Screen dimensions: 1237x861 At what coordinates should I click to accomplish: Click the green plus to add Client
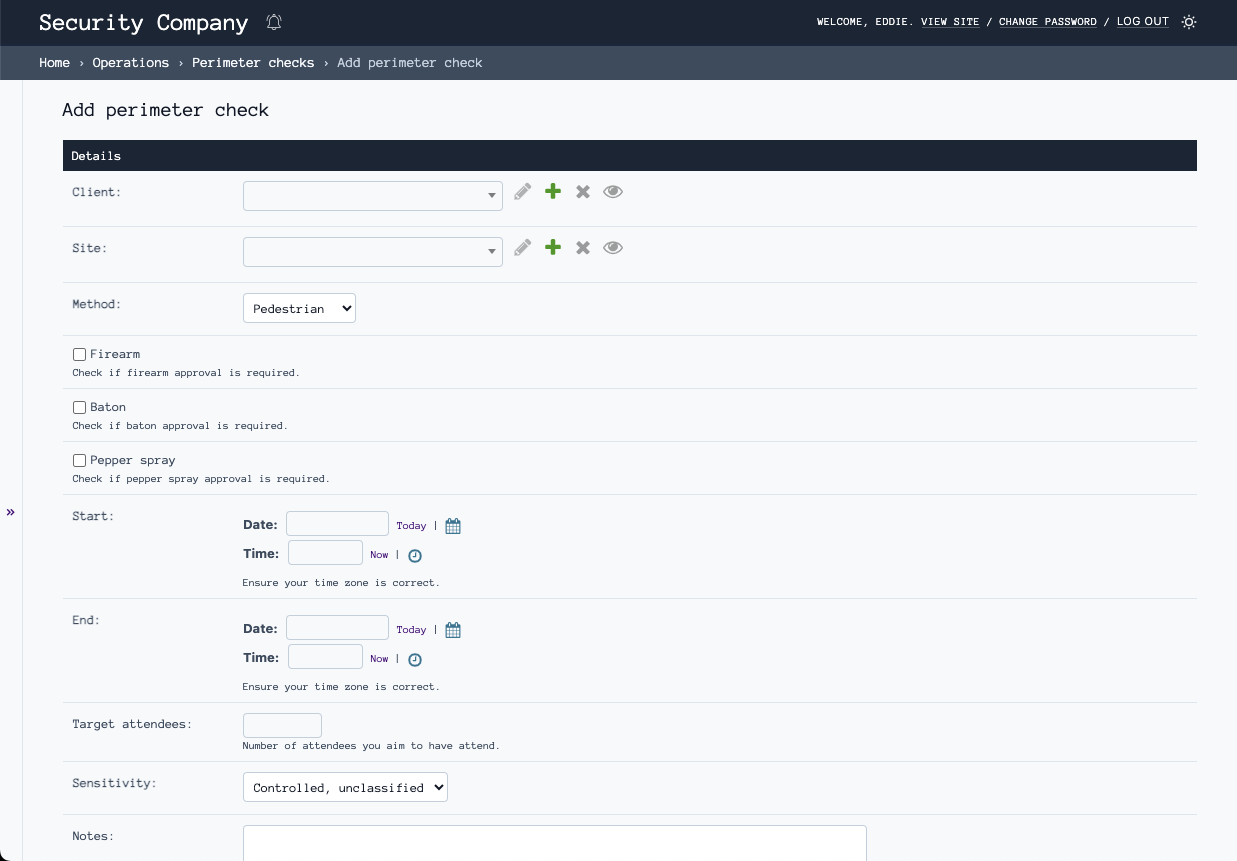coord(553,191)
